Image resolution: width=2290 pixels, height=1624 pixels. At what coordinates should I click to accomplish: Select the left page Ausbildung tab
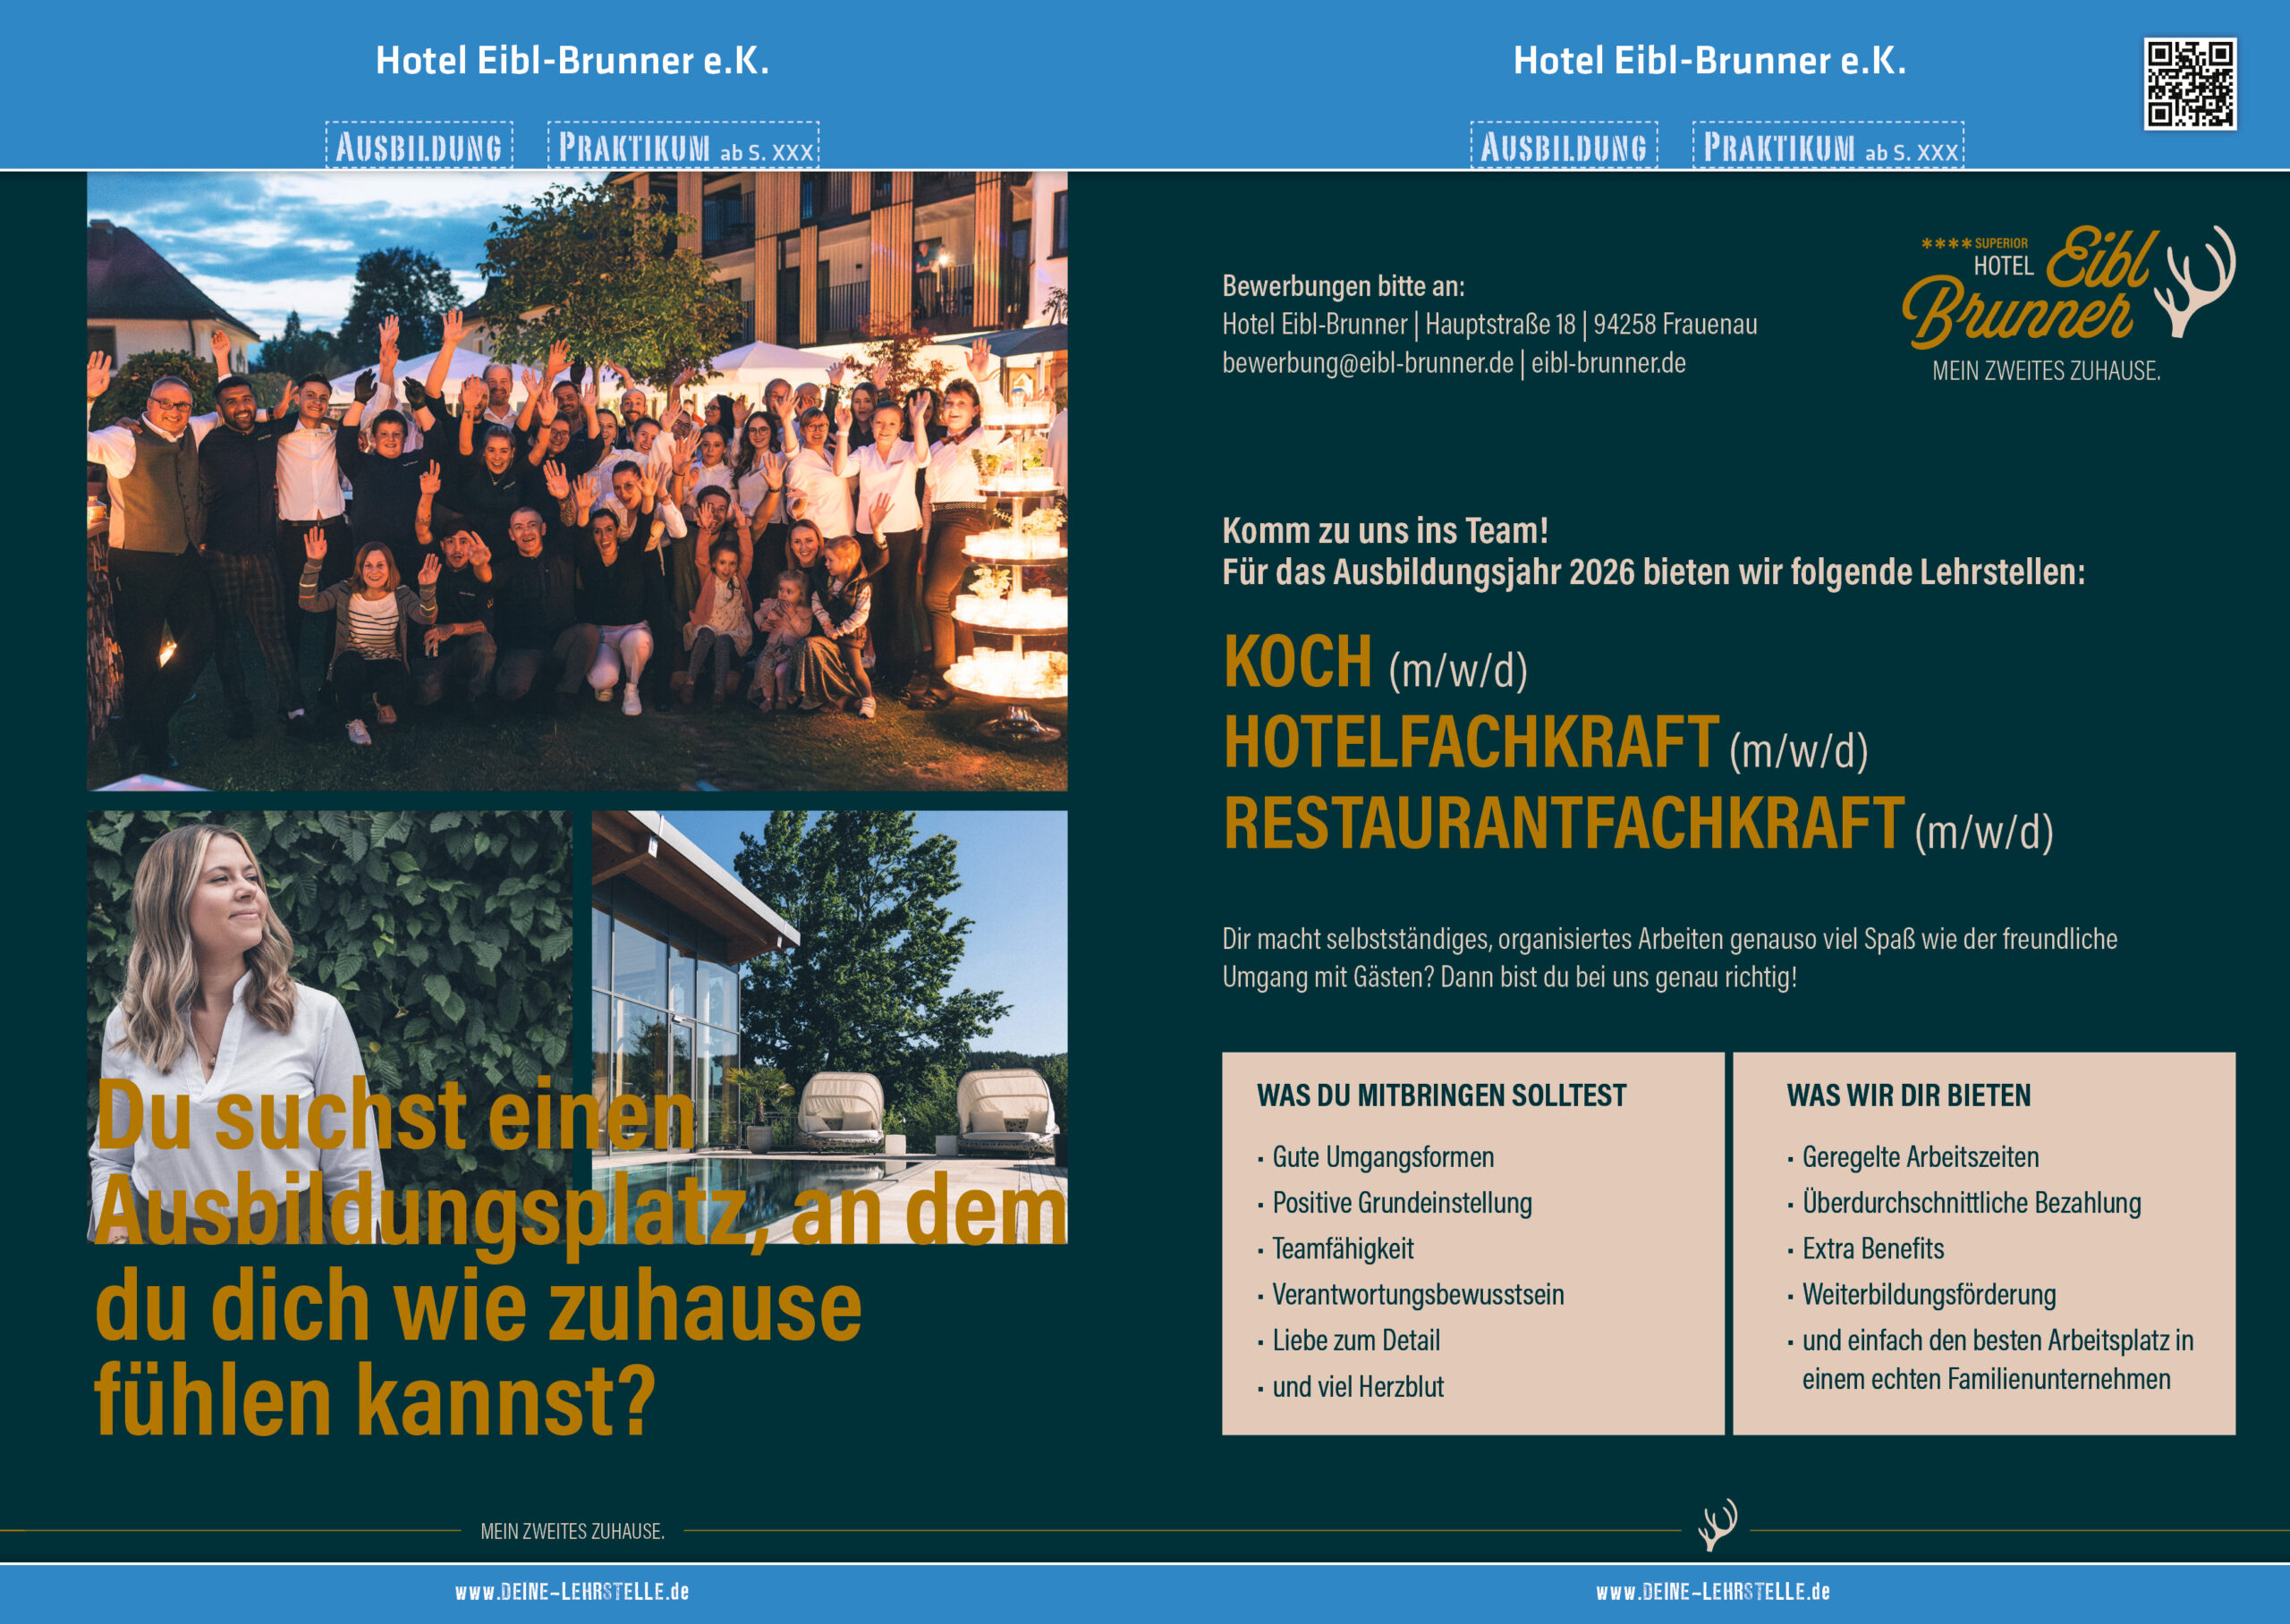click(419, 147)
